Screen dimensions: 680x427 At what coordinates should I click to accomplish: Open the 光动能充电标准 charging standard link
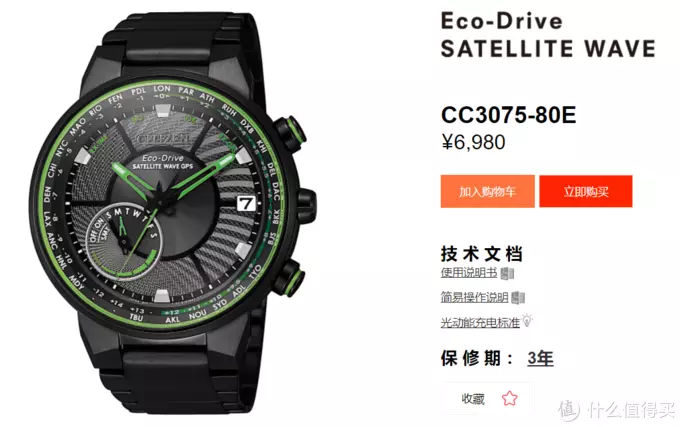pyautogui.click(x=480, y=323)
